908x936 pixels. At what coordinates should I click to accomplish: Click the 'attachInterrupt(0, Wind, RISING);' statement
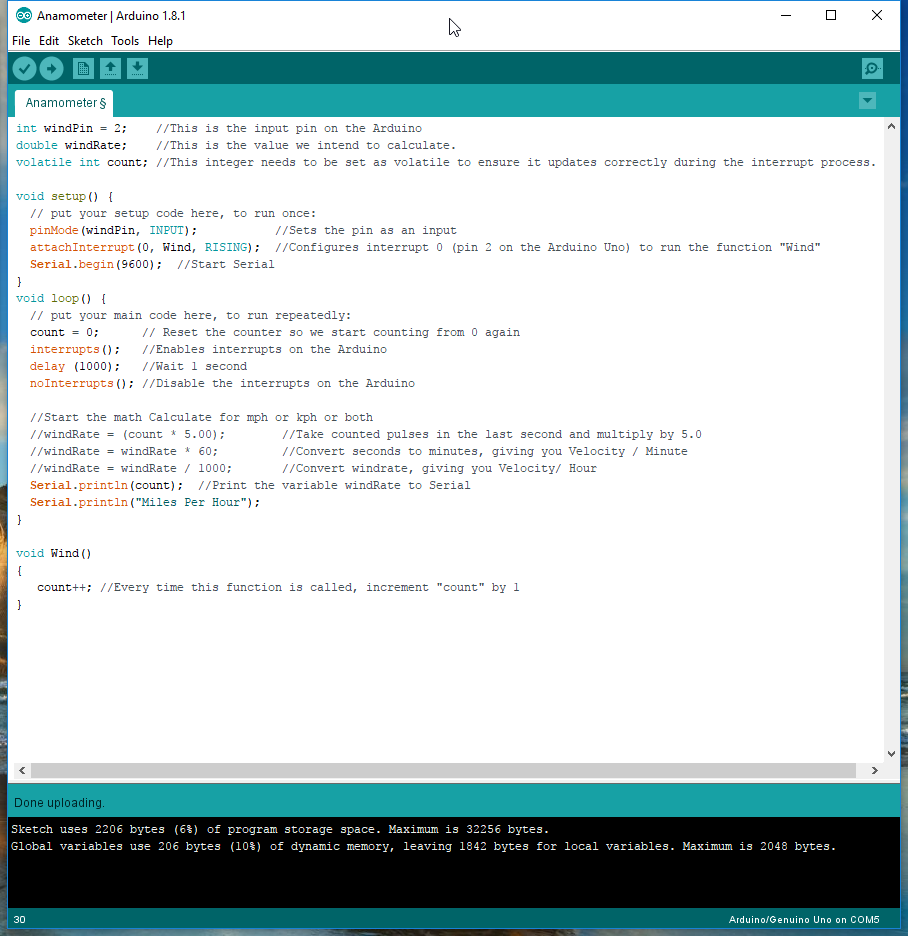click(145, 247)
